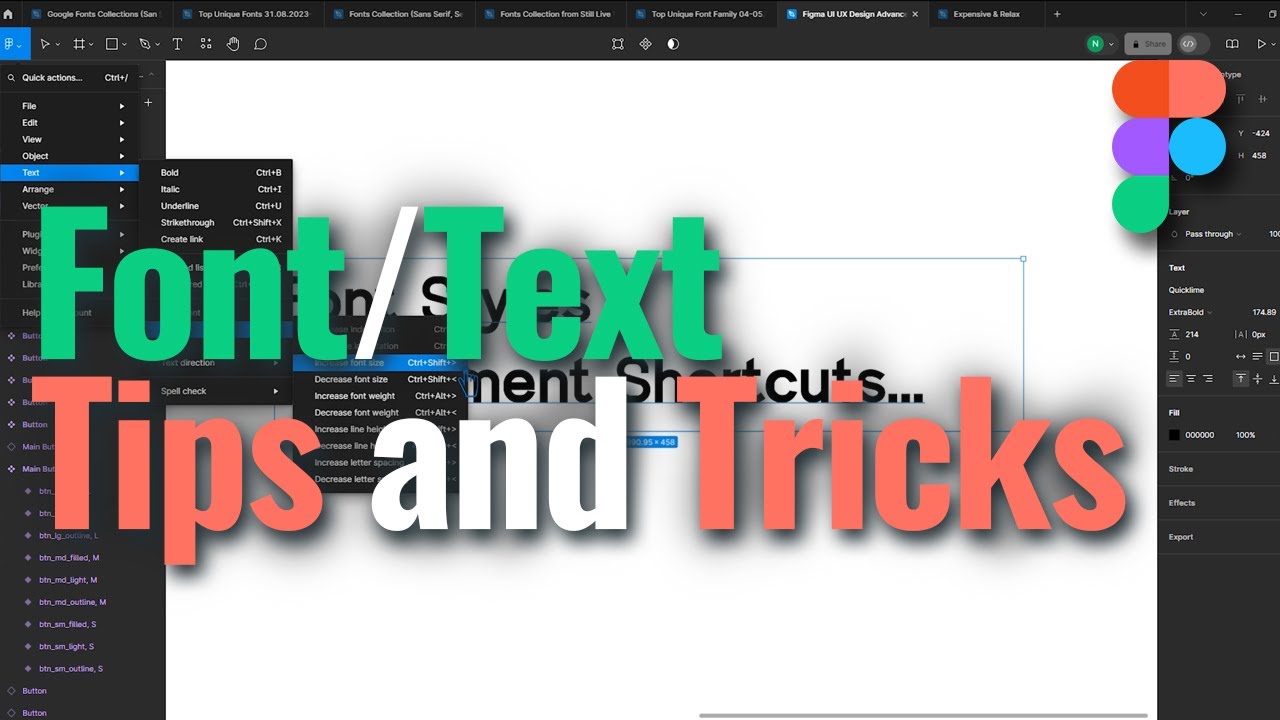Enable left text alignment in the Text panel

[1173, 378]
